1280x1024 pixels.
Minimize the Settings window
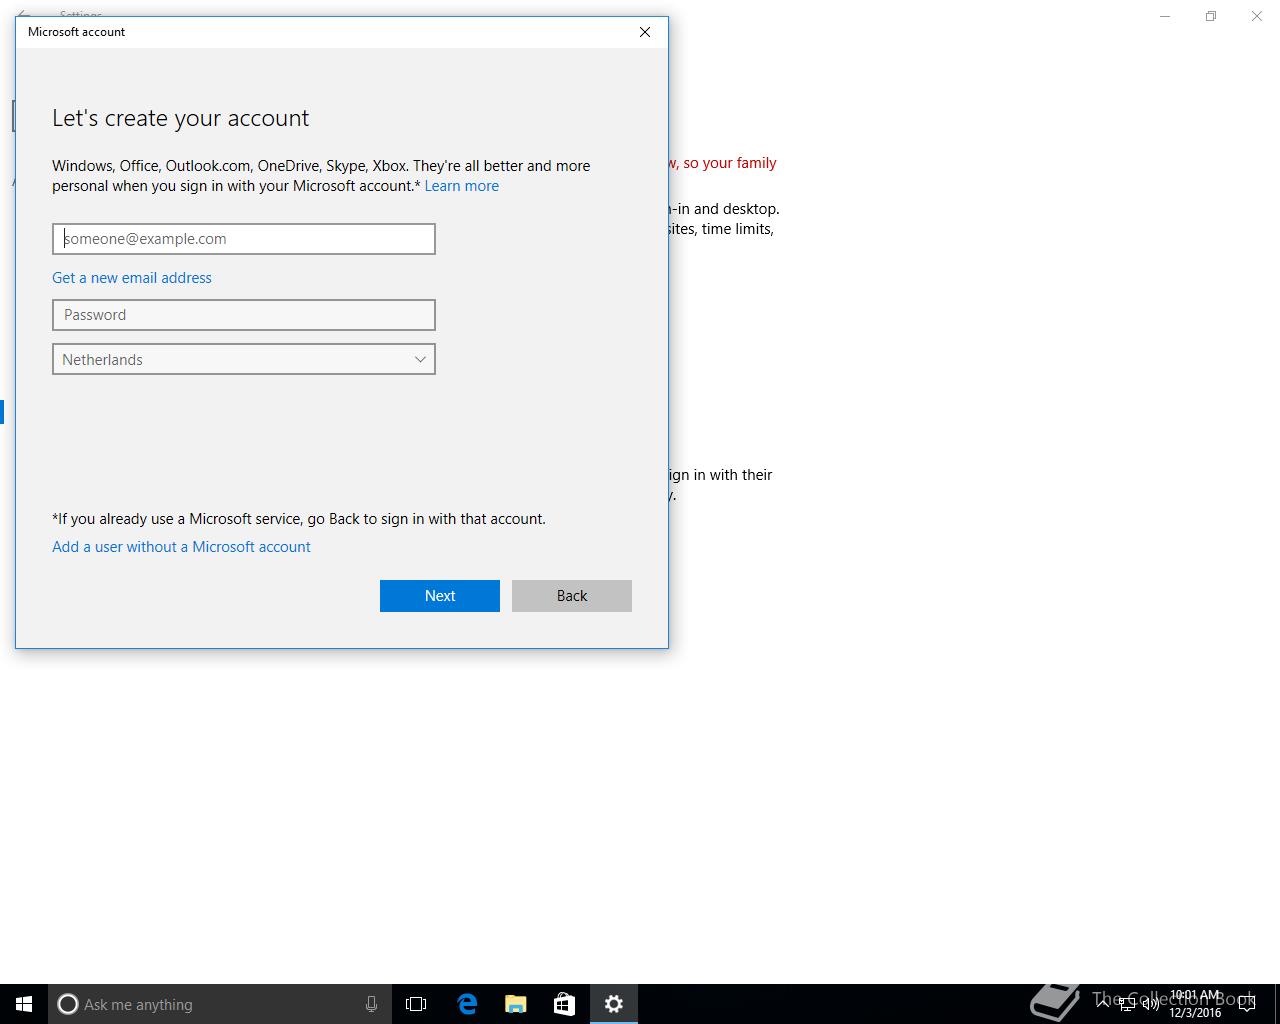pos(1165,16)
